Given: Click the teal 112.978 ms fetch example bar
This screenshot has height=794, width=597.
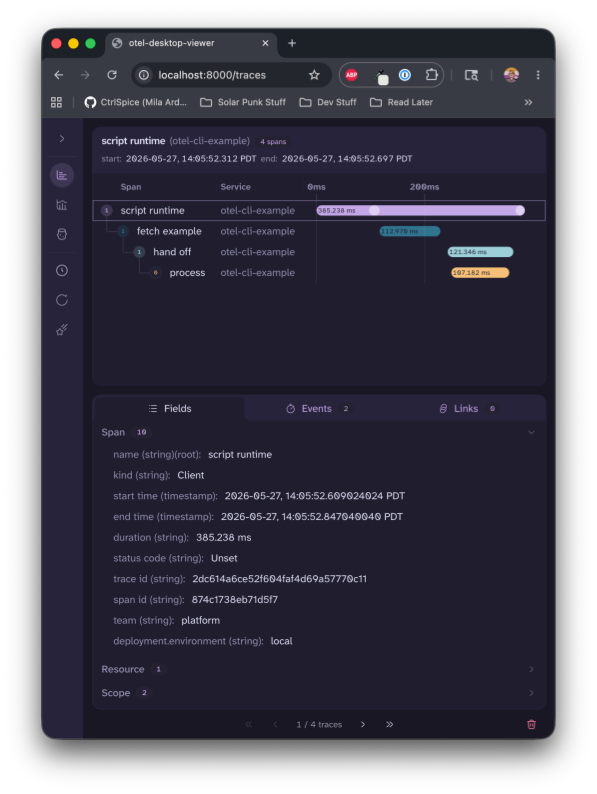Looking at the screenshot, I should click(410, 231).
